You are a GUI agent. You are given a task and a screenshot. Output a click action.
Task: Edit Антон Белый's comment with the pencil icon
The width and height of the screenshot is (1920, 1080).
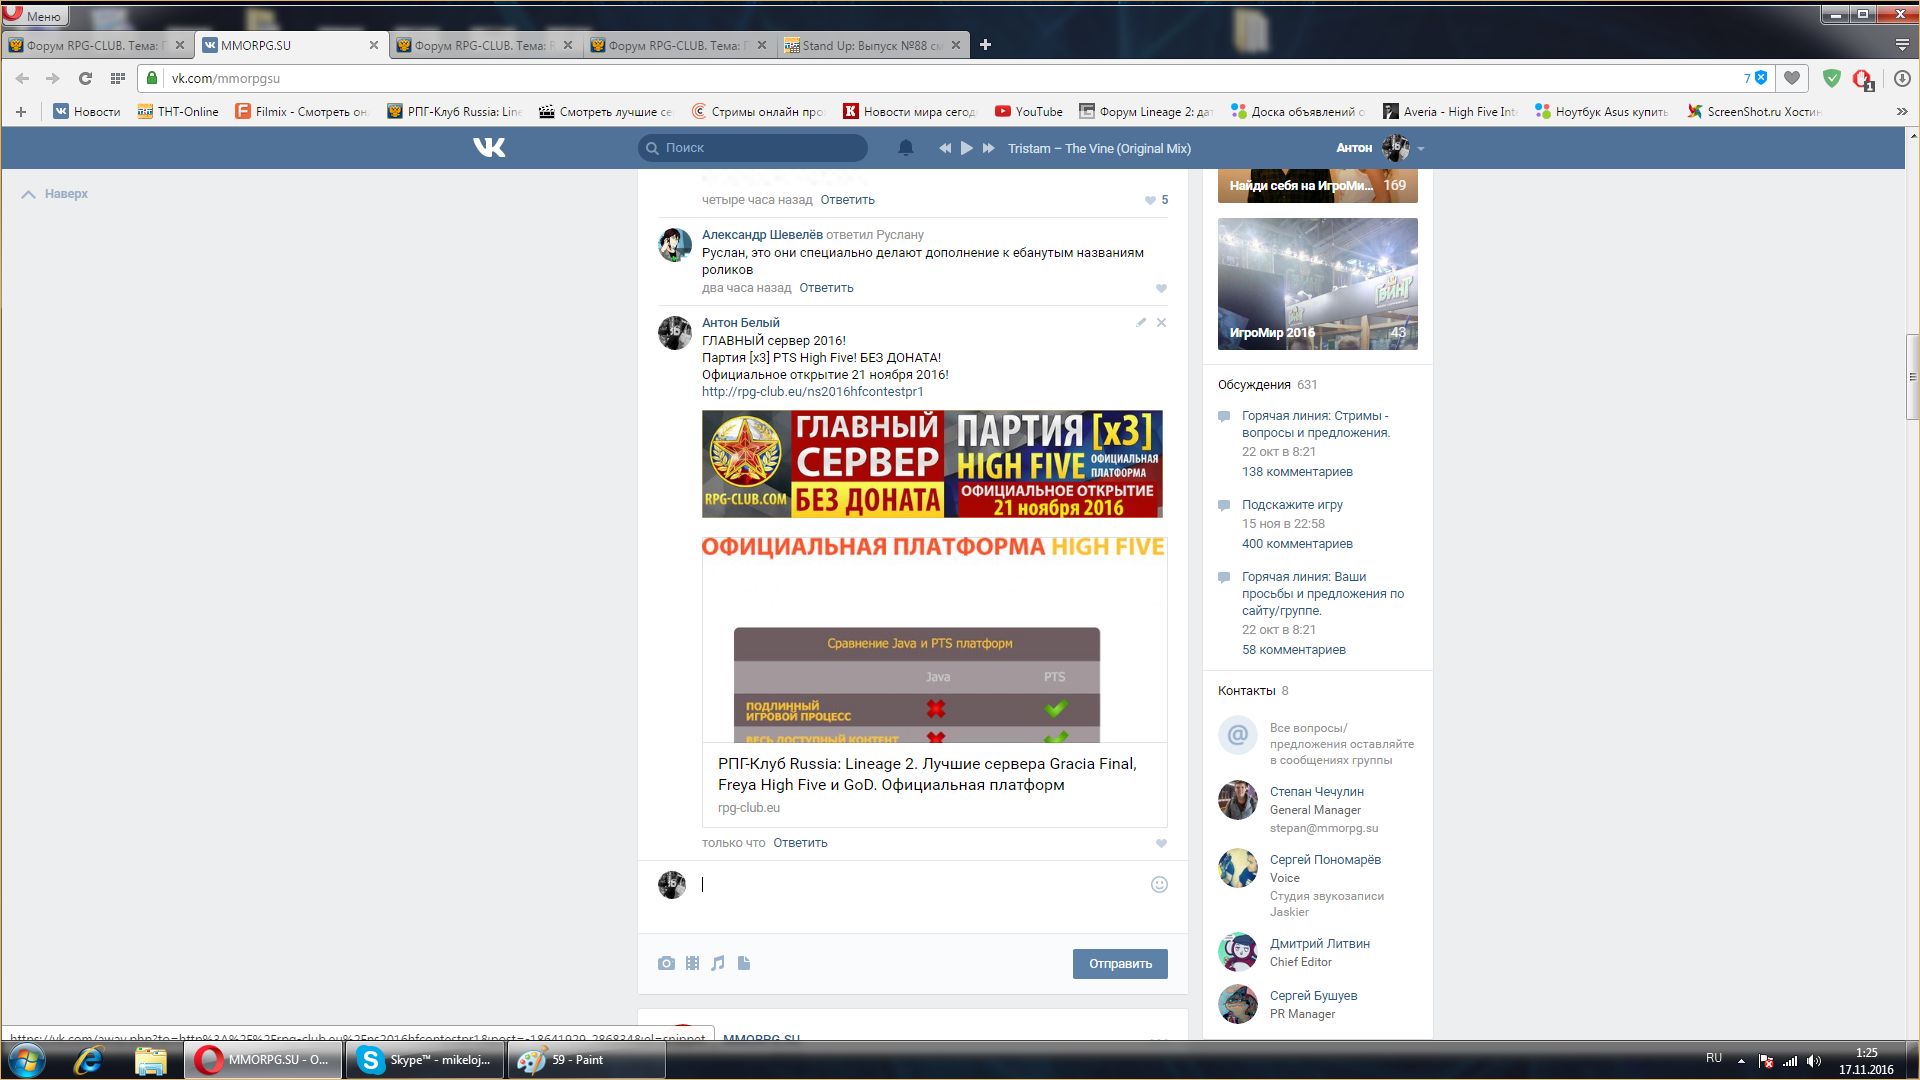click(x=1141, y=322)
